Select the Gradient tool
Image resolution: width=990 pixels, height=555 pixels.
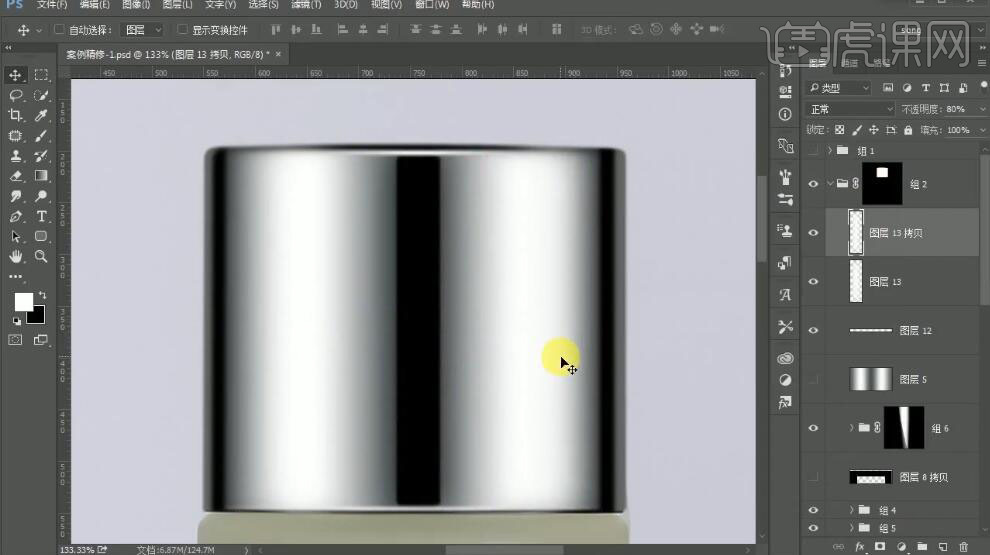tap(41, 176)
